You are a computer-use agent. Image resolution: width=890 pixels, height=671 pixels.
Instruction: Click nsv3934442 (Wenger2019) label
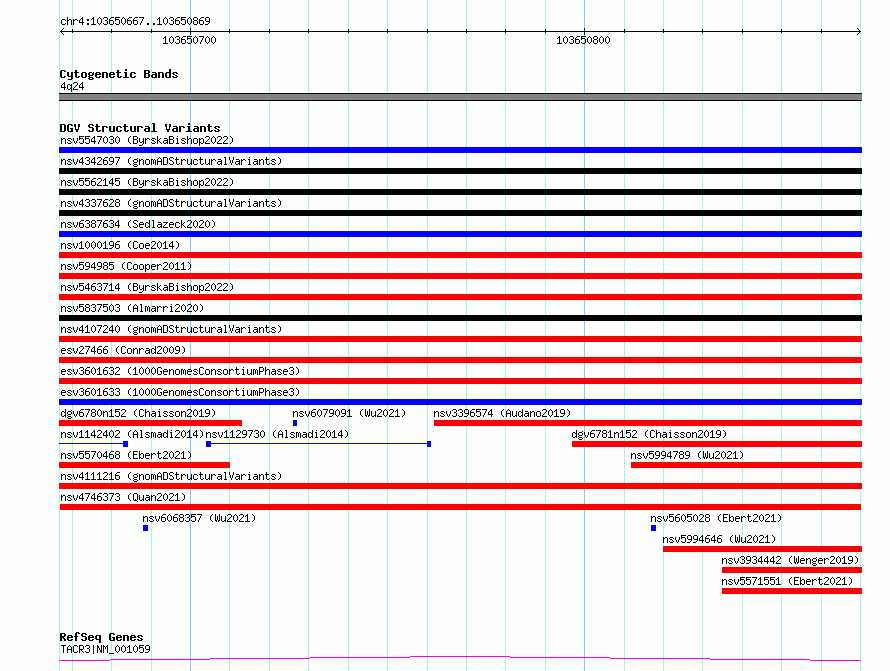click(790, 560)
